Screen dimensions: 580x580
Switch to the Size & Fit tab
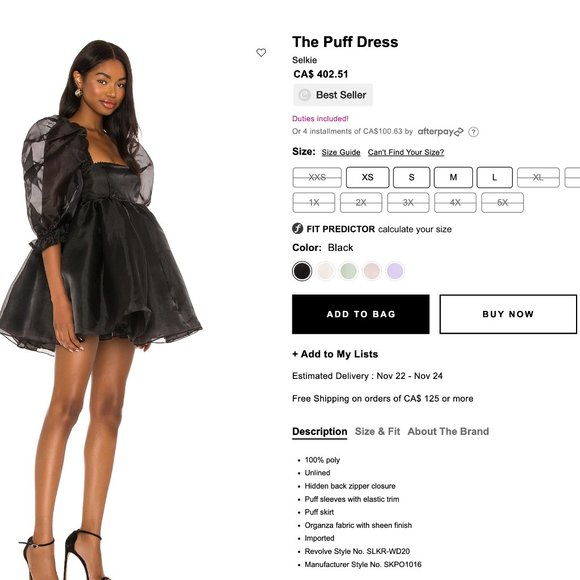point(377,431)
